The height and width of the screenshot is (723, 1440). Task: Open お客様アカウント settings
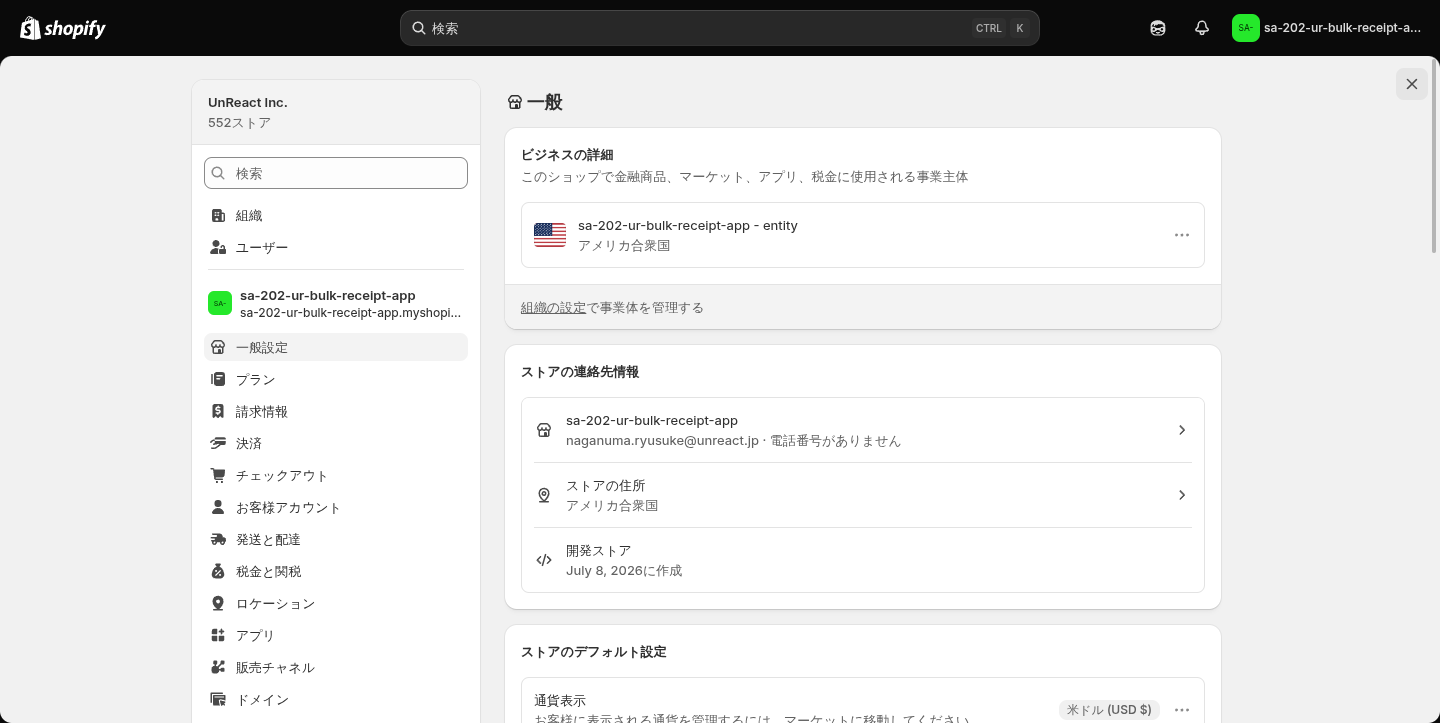(x=336, y=507)
